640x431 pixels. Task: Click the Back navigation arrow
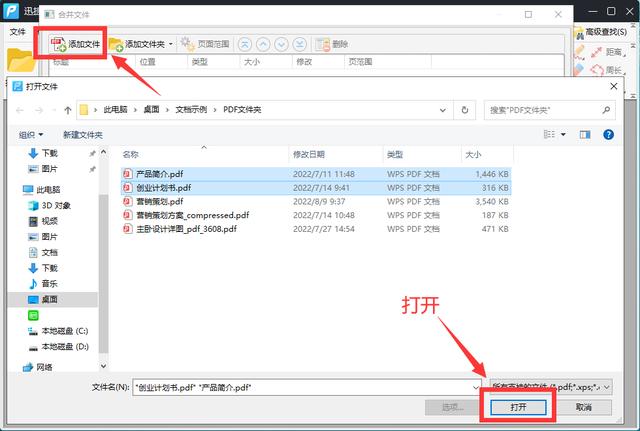click(x=20, y=110)
